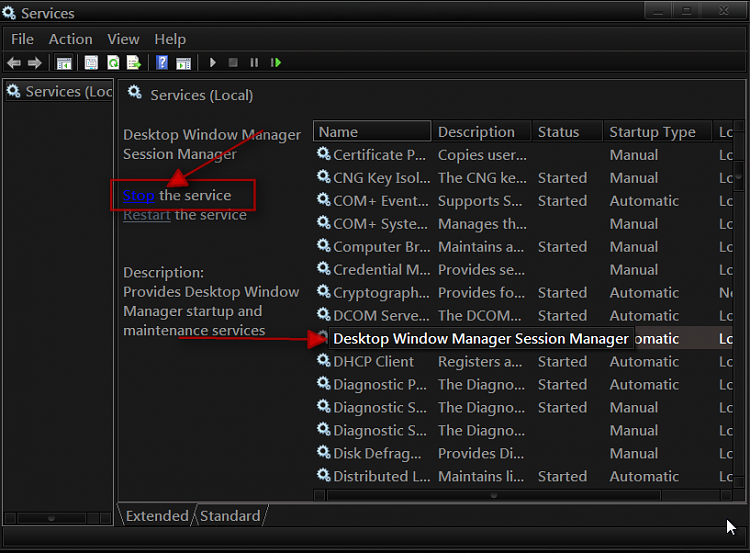Click the services list horizontal scrollbar
This screenshot has width=750, height=553.
click(523, 496)
